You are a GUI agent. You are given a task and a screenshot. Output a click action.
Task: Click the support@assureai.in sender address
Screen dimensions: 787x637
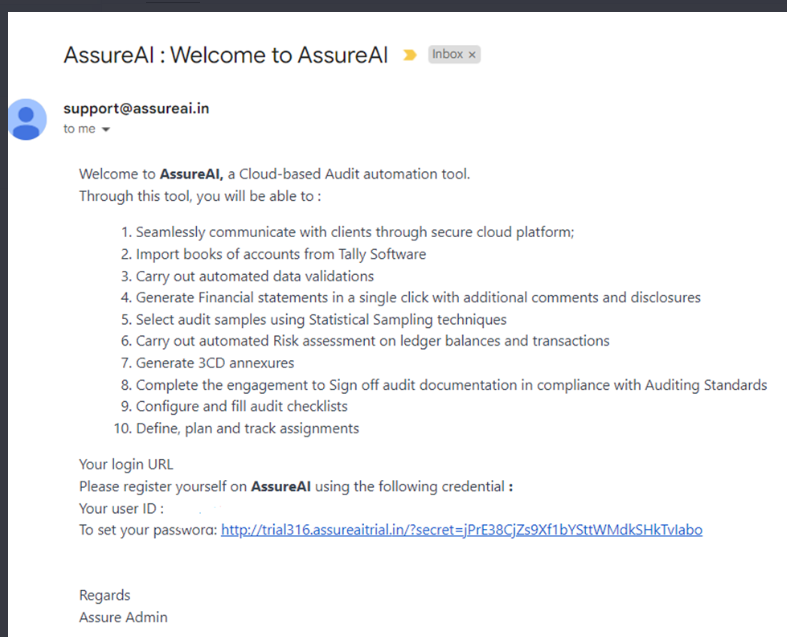pyautogui.click(x=136, y=109)
